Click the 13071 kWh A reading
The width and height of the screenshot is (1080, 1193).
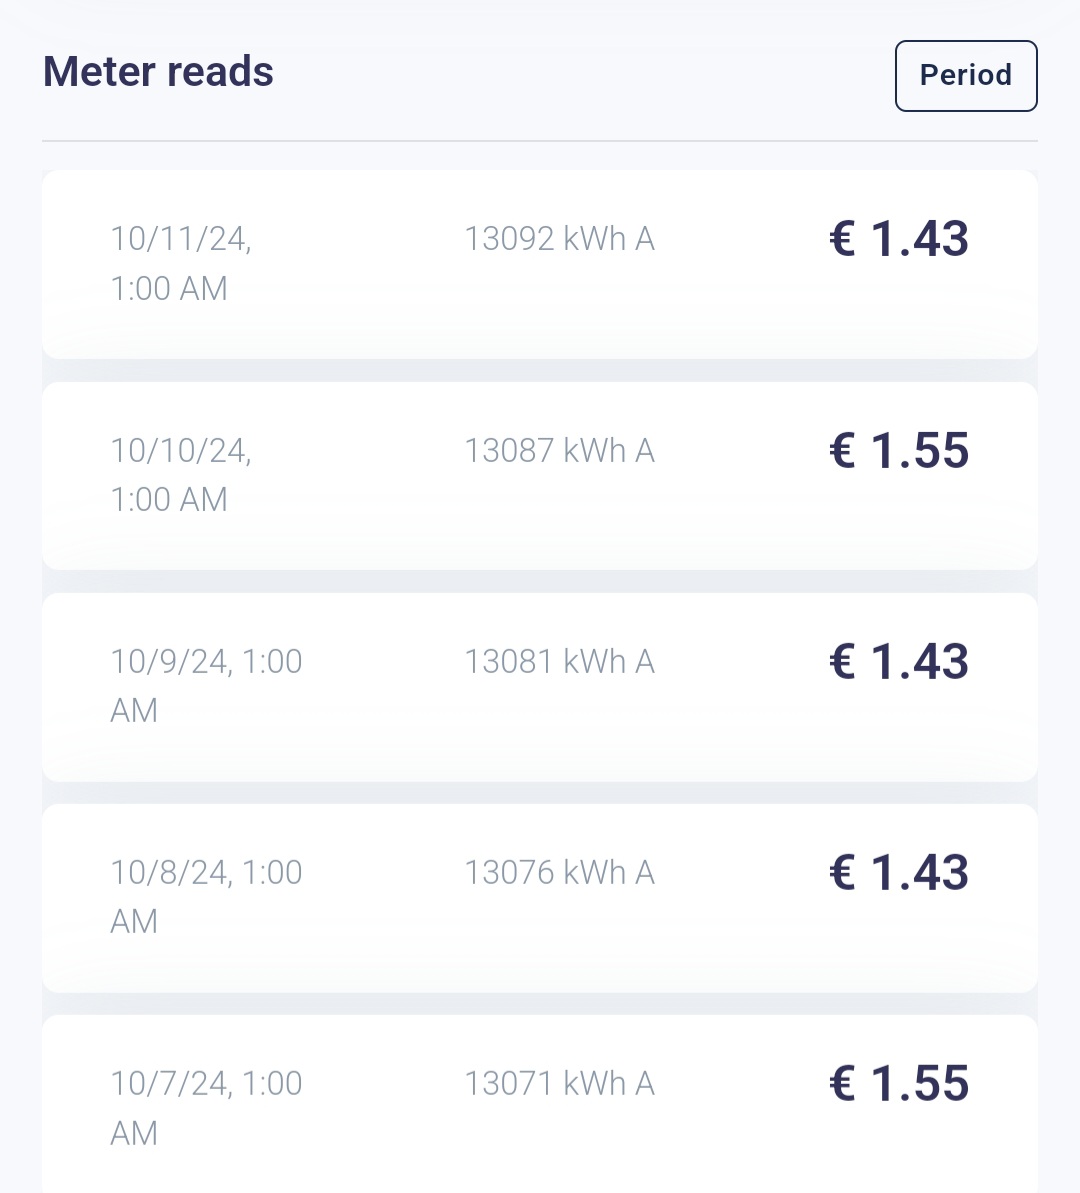click(x=559, y=1084)
